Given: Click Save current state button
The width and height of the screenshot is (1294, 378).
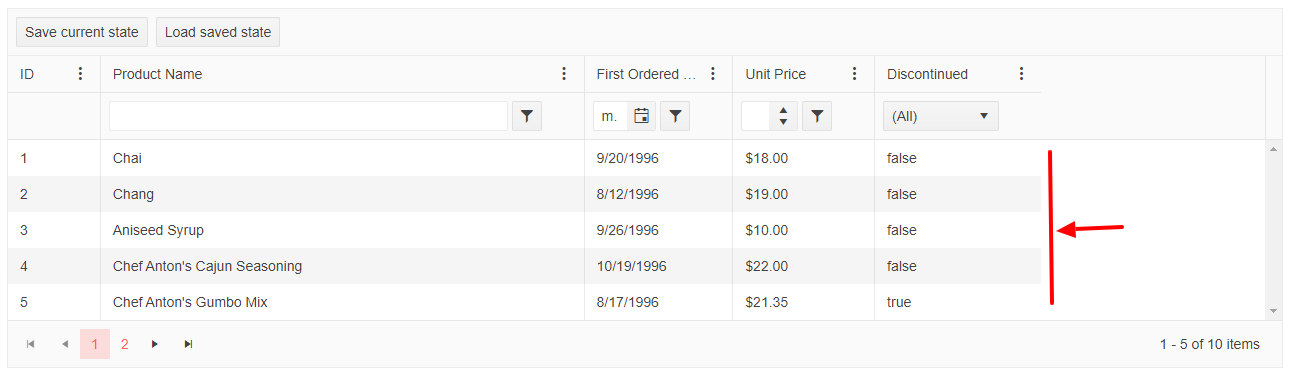Looking at the screenshot, I should pyautogui.click(x=82, y=32).
